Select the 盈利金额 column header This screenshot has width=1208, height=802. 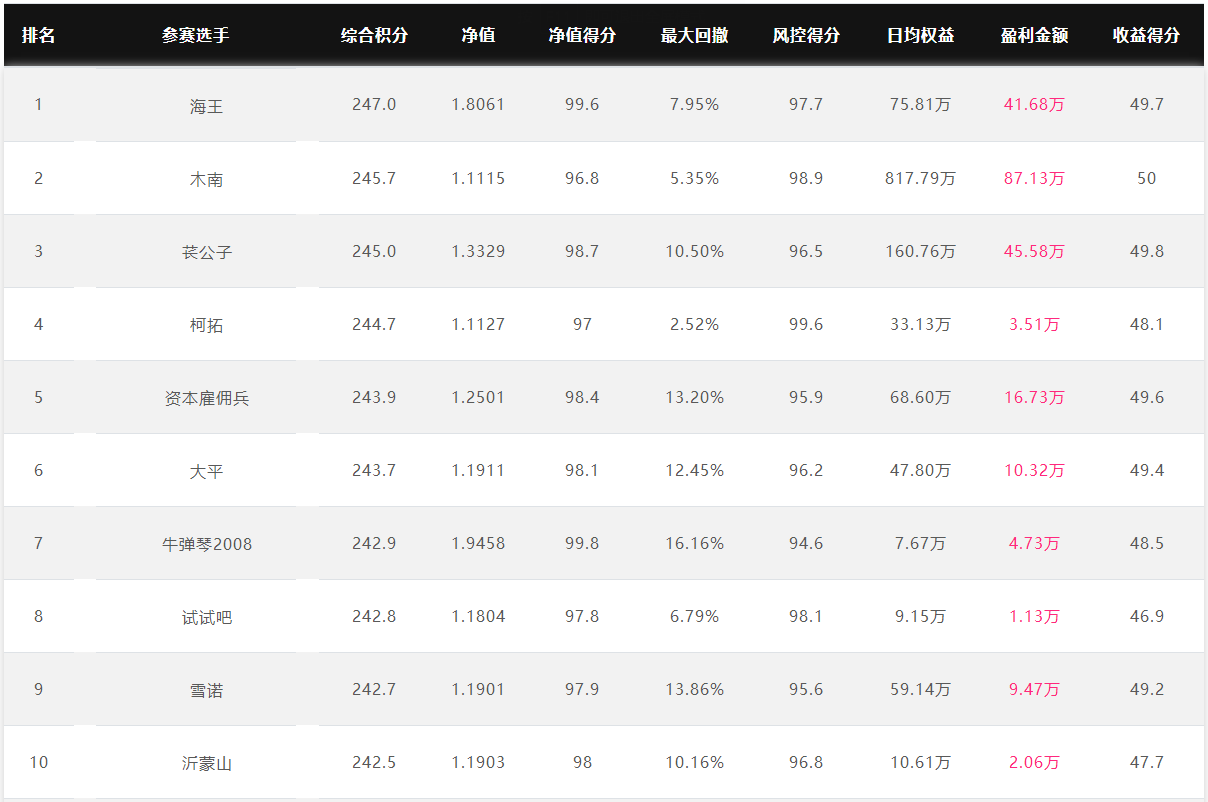(x=1034, y=36)
